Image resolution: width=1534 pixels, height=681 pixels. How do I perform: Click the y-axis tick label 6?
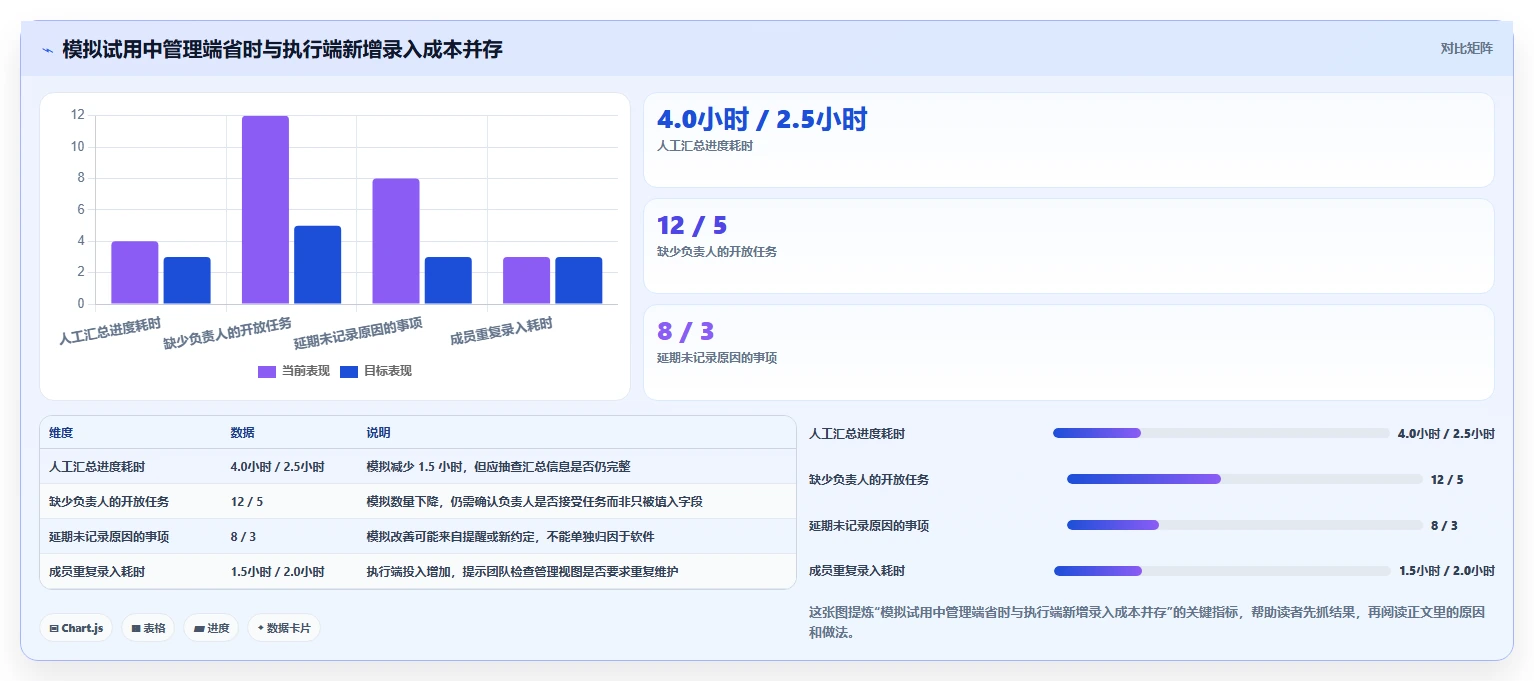(x=81, y=210)
